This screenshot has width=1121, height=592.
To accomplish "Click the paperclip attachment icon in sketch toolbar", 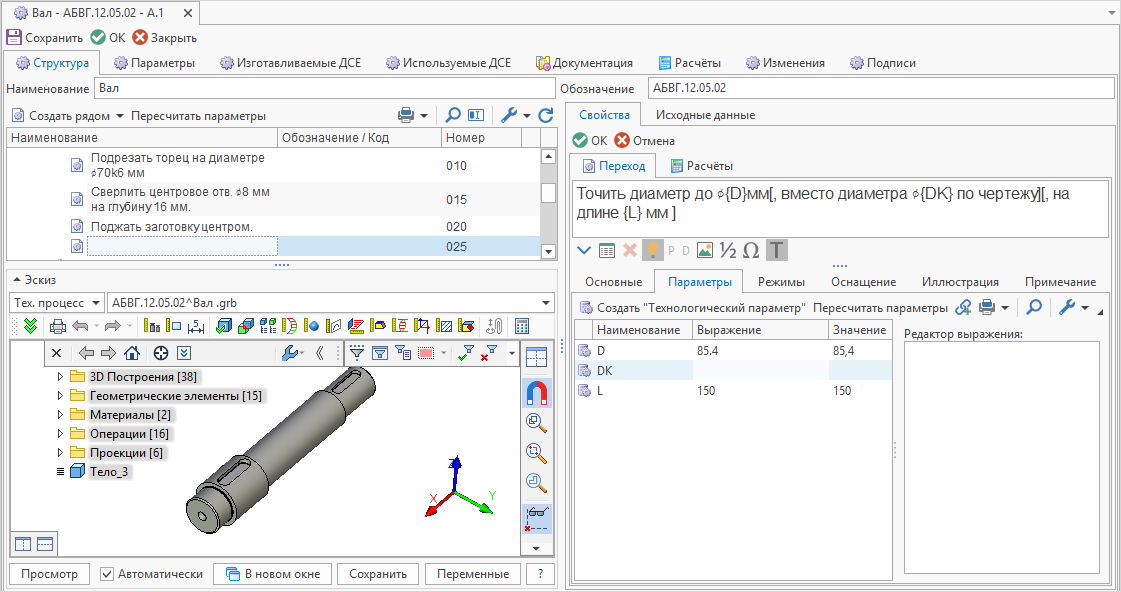I will coord(494,326).
